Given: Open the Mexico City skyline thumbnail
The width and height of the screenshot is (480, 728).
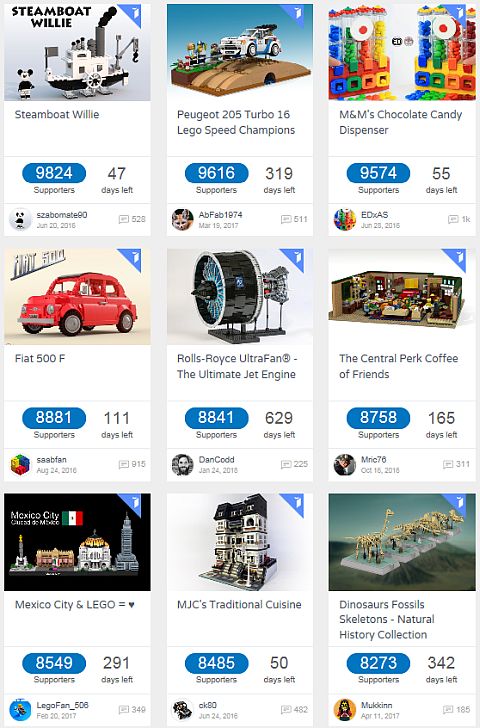Looking at the screenshot, I should [77, 542].
